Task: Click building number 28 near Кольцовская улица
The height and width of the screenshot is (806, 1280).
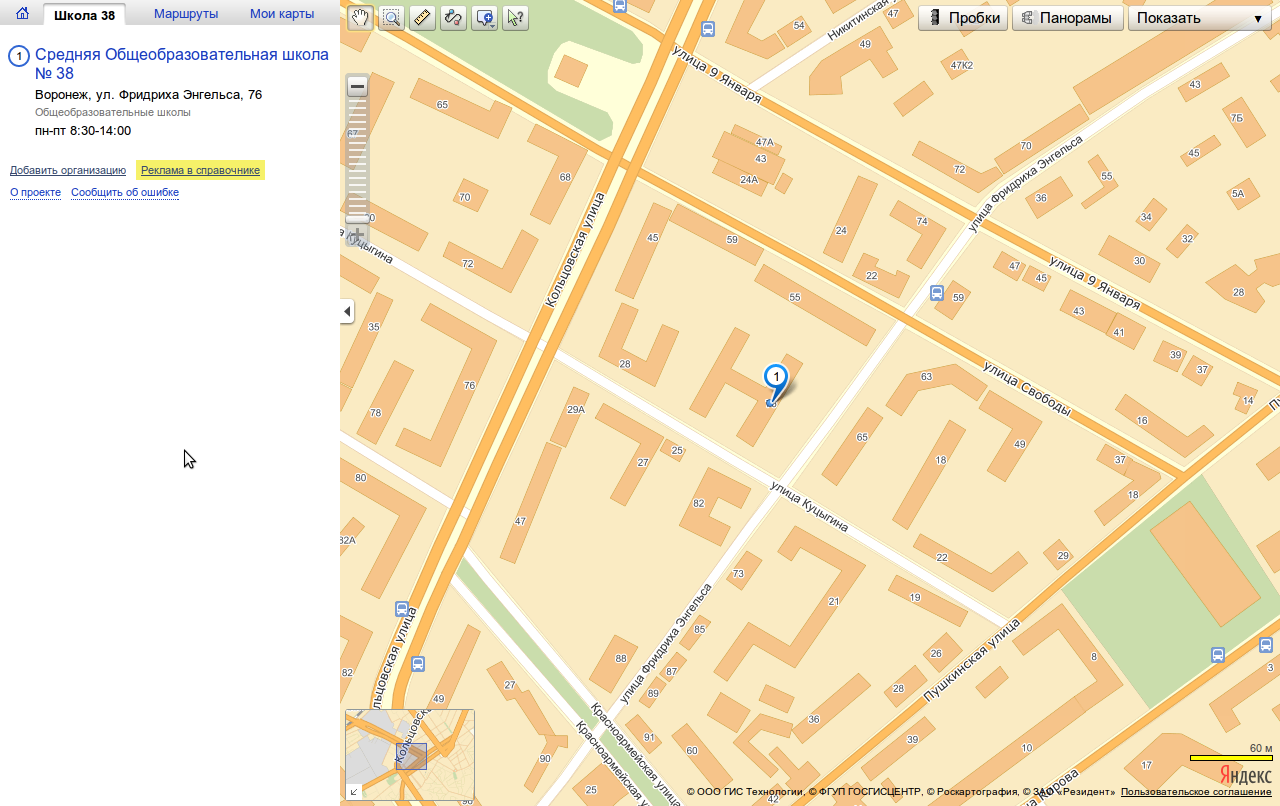Action: (x=625, y=364)
